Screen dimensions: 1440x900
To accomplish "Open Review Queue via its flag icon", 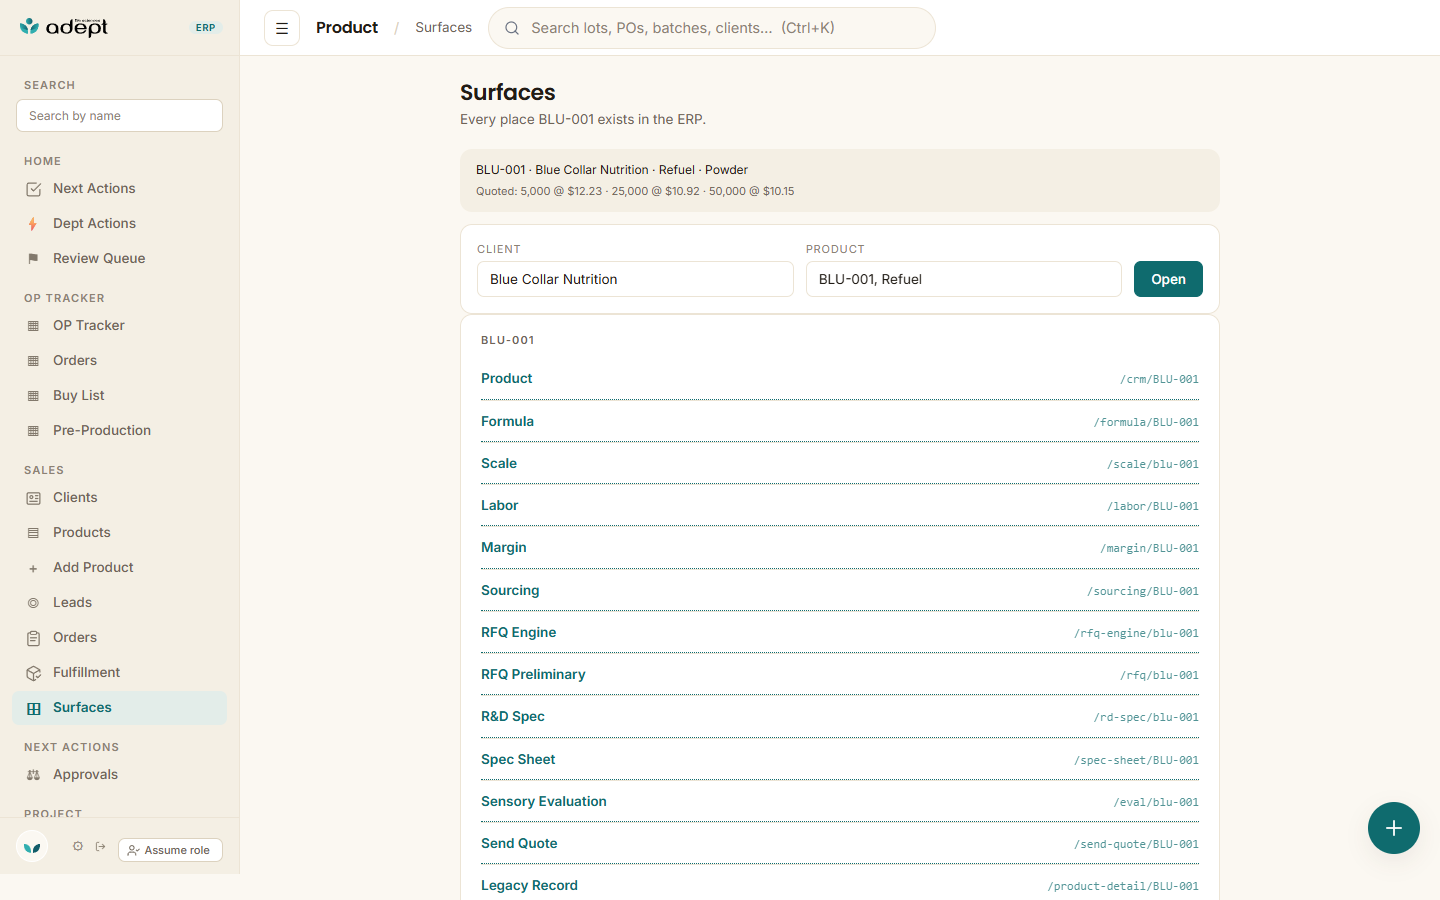I will pyautogui.click(x=33, y=259).
